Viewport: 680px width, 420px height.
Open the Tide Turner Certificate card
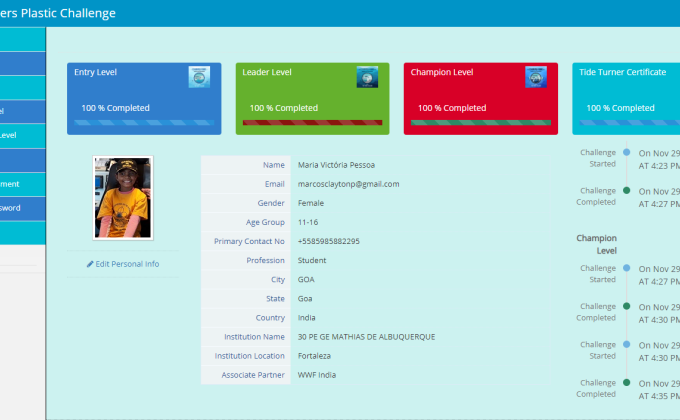pyautogui.click(x=626, y=98)
